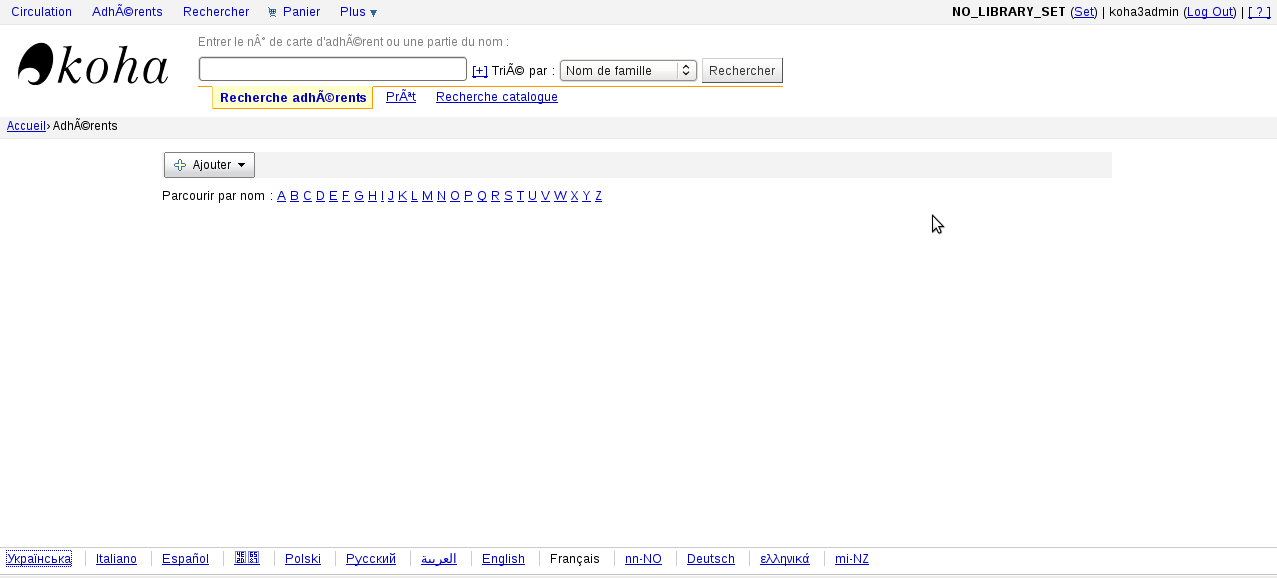Browse patron names starting with A
Screen dimensions: 1277x578
click(x=281, y=196)
